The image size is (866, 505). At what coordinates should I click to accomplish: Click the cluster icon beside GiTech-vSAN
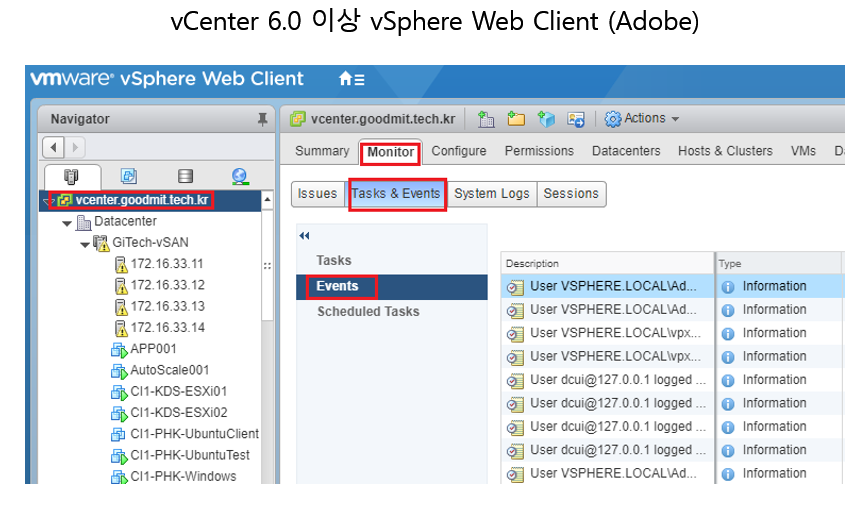pos(101,243)
